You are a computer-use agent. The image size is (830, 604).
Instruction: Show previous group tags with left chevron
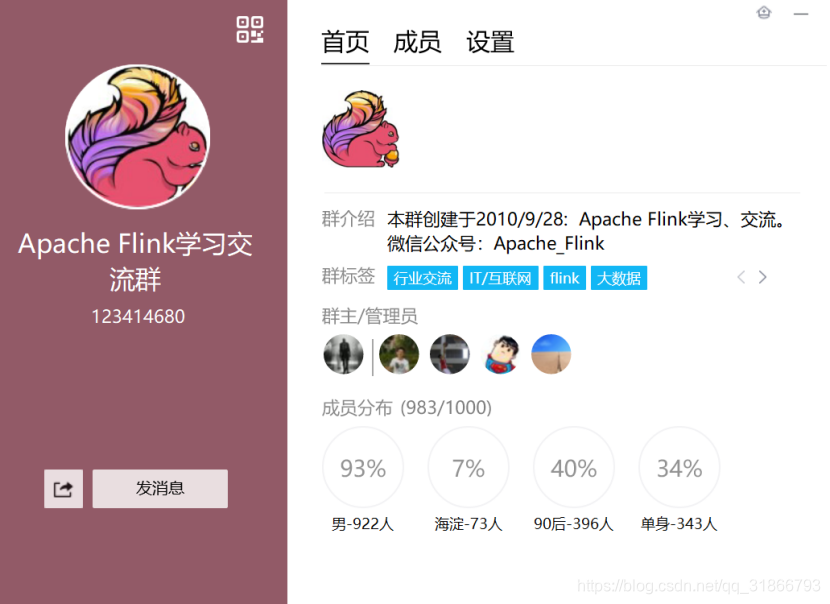[741, 277]
